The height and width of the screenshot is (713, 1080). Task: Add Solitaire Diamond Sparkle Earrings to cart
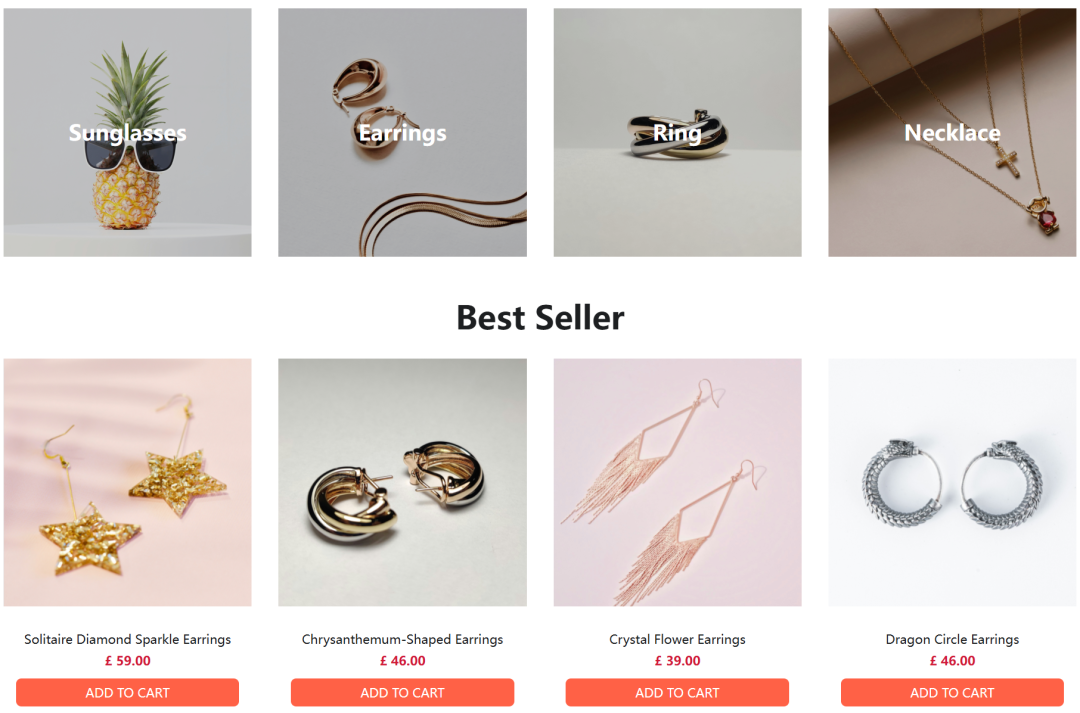pos(127,692)
